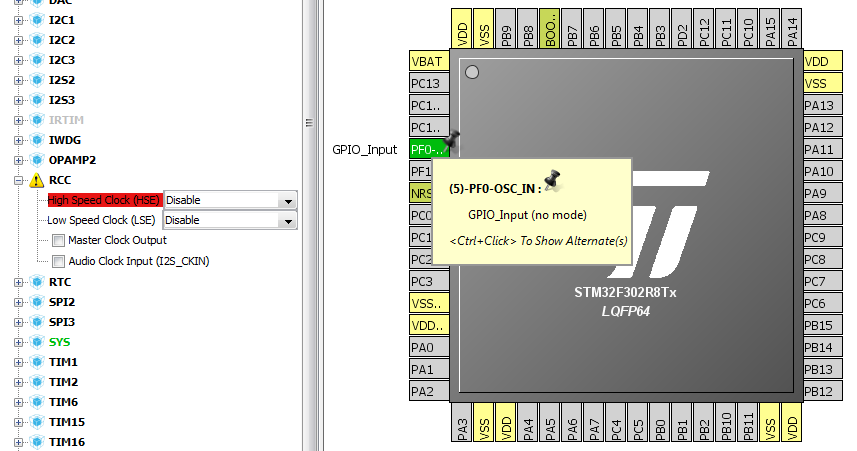This screenshot has width=857, height=451.
Task: Expand the SYS tree node
Action: click(19, 342)
